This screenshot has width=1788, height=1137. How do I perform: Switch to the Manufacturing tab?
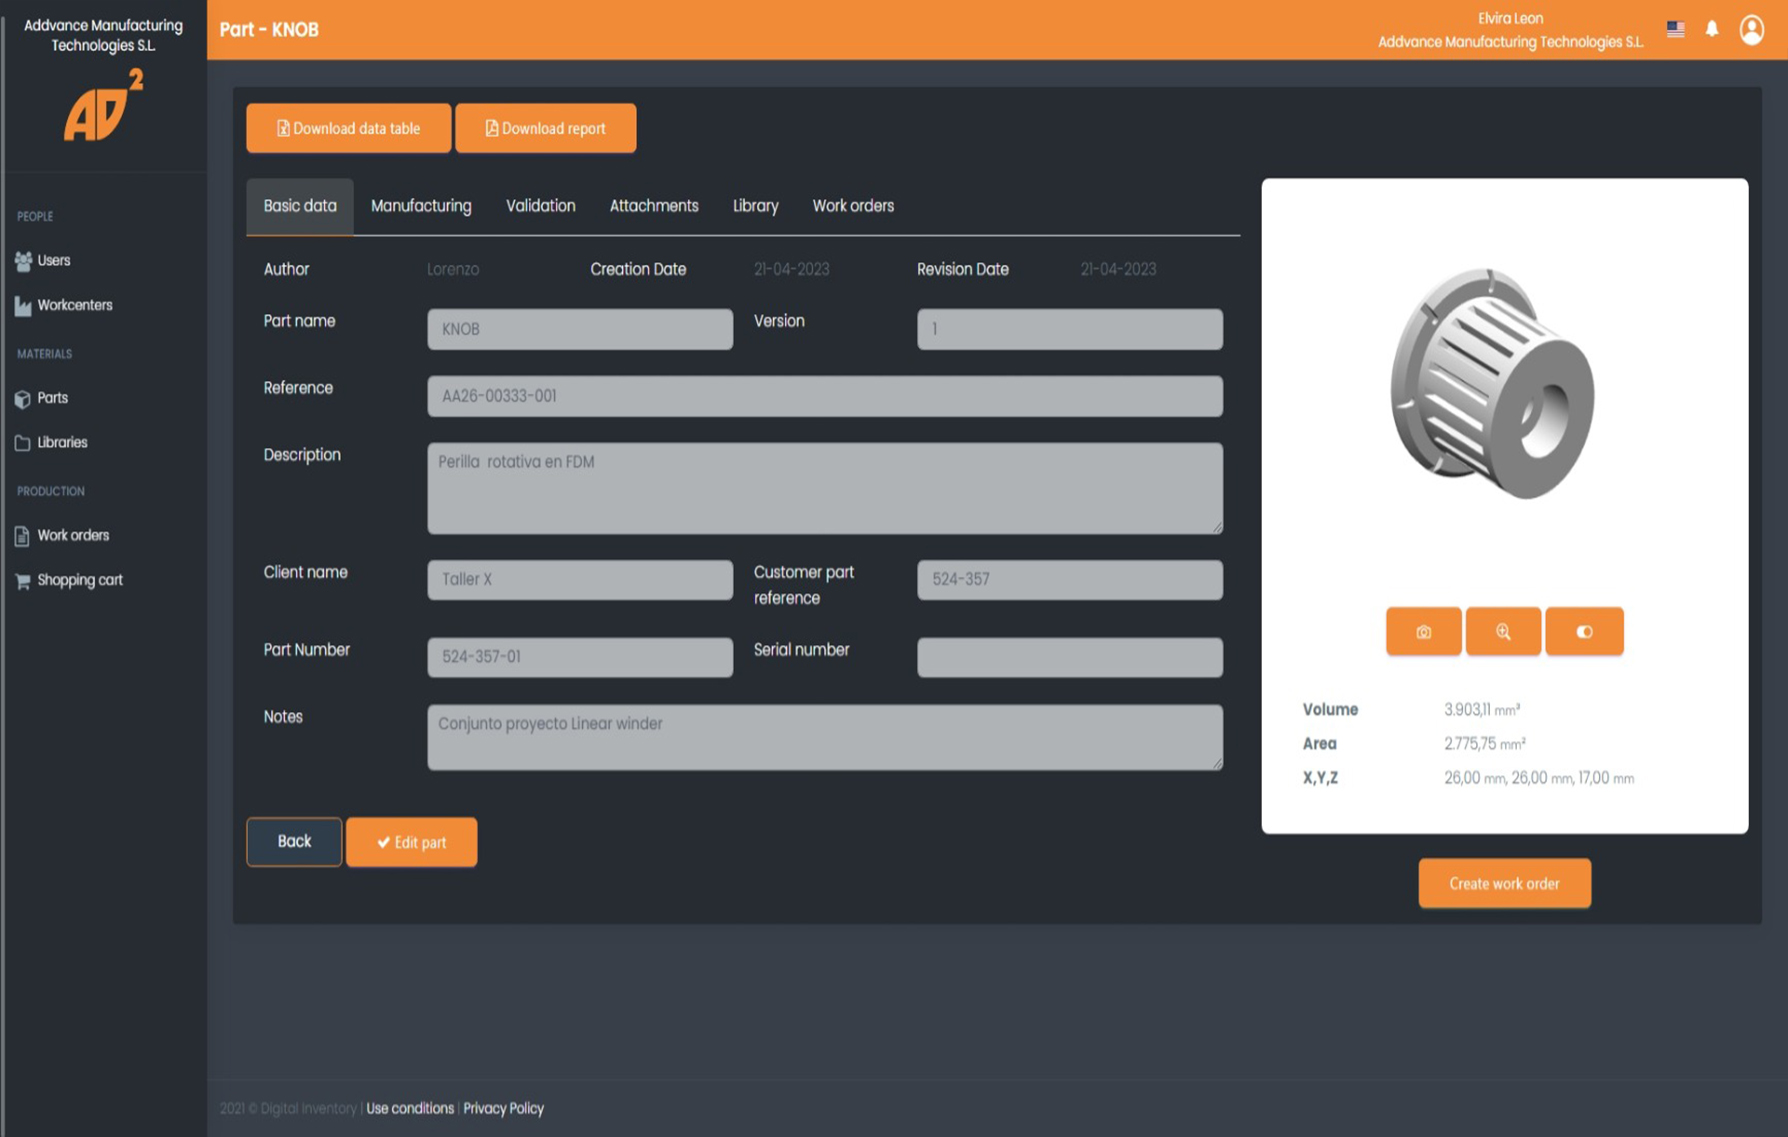pyautogui.click(x=421, y=206)
